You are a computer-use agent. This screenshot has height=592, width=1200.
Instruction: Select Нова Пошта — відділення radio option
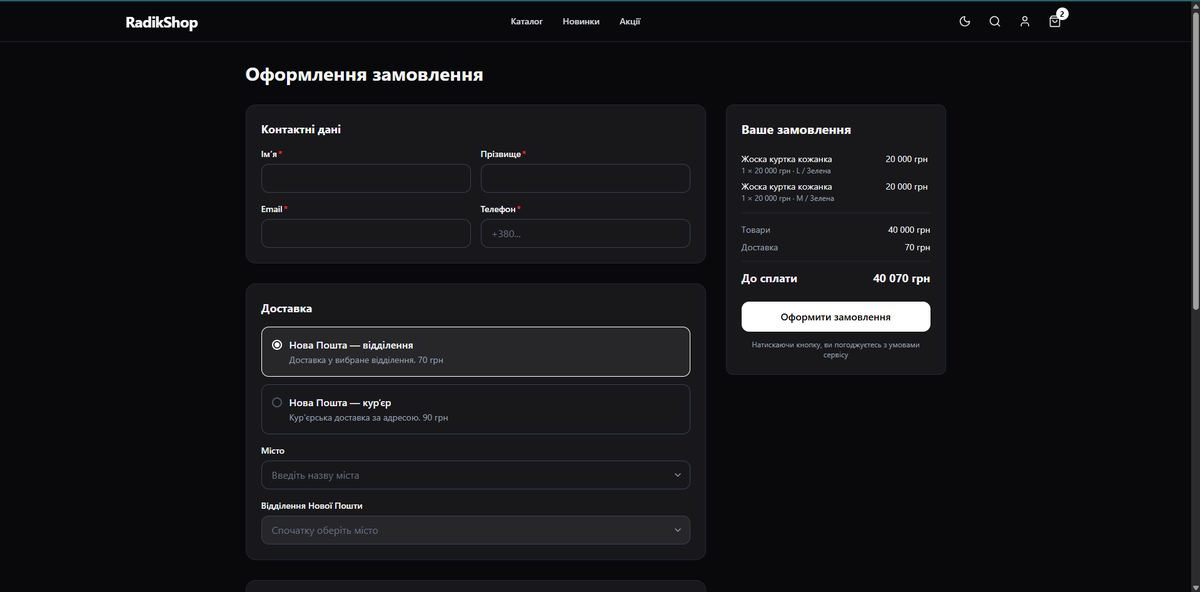pyautogui.click(x=475, y=351)
